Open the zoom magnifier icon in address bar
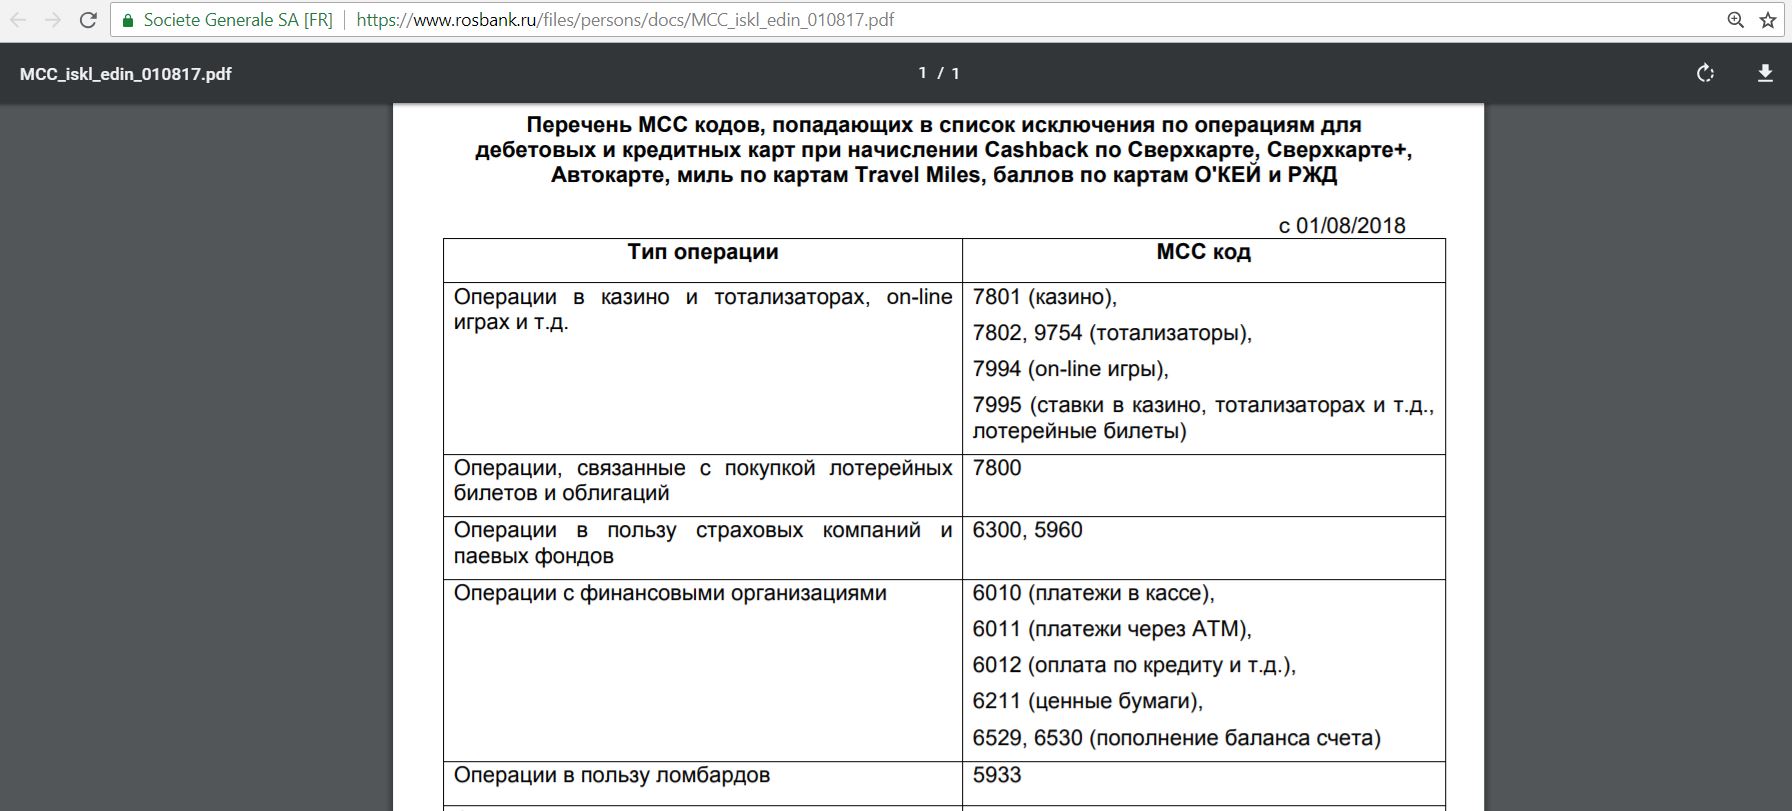The image size is (1792, 811). click(1736, 20)
